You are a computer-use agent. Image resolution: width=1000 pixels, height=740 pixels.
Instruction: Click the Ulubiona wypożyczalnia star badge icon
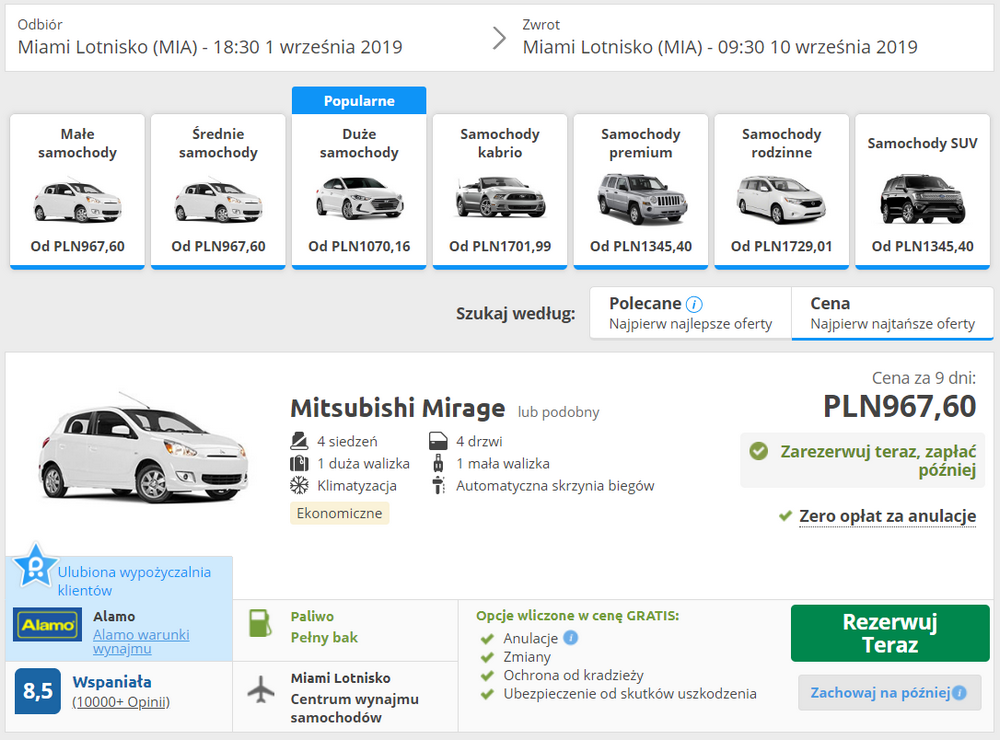click(36, 565)
